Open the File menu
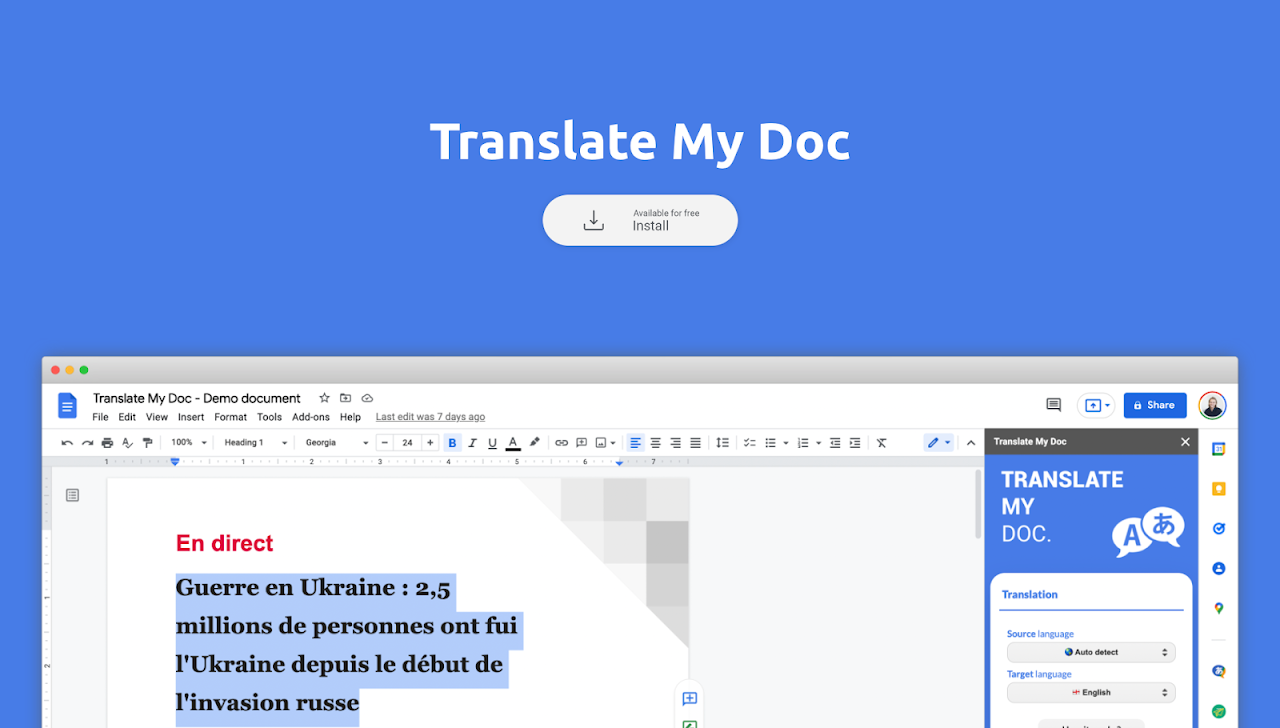This screenshot has height=728, width=1280. 100,417
